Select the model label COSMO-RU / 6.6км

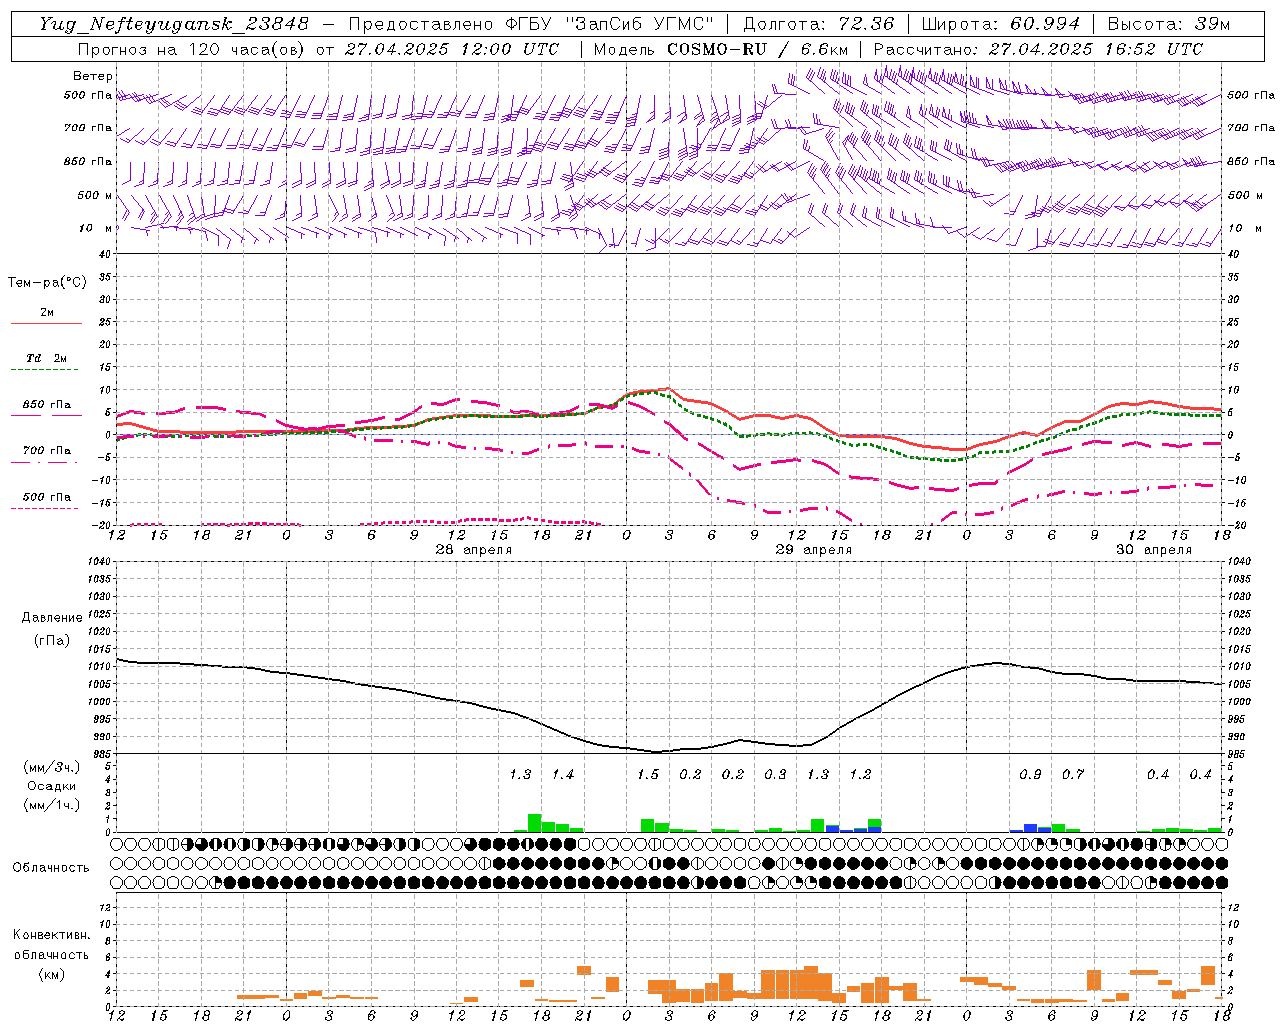757,49
